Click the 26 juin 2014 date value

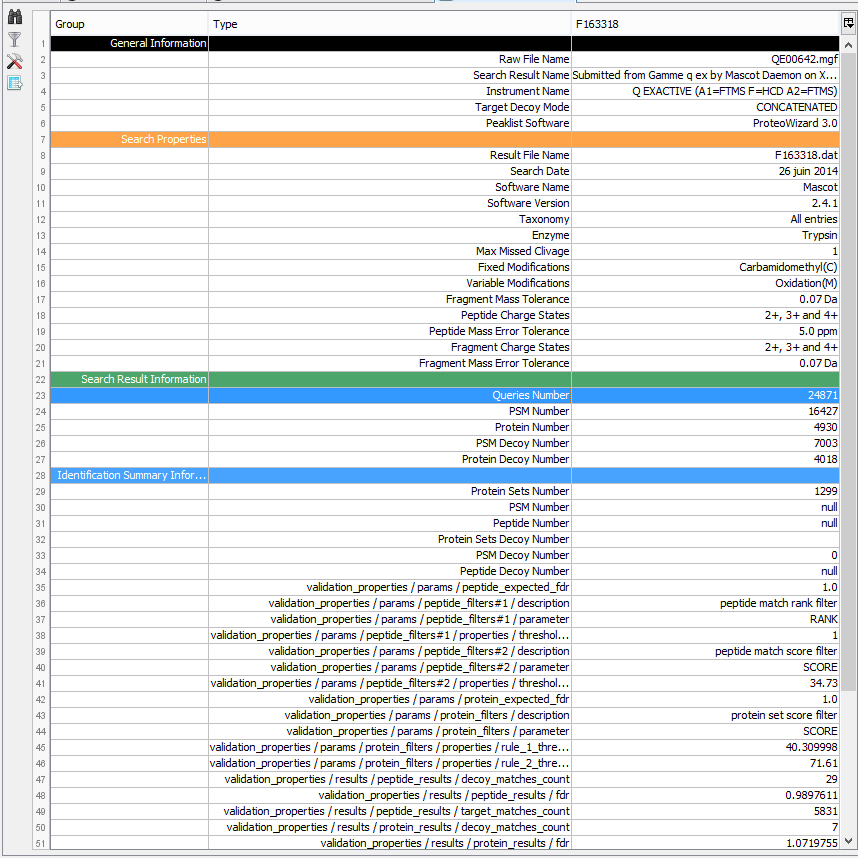(x=705, y=171)
